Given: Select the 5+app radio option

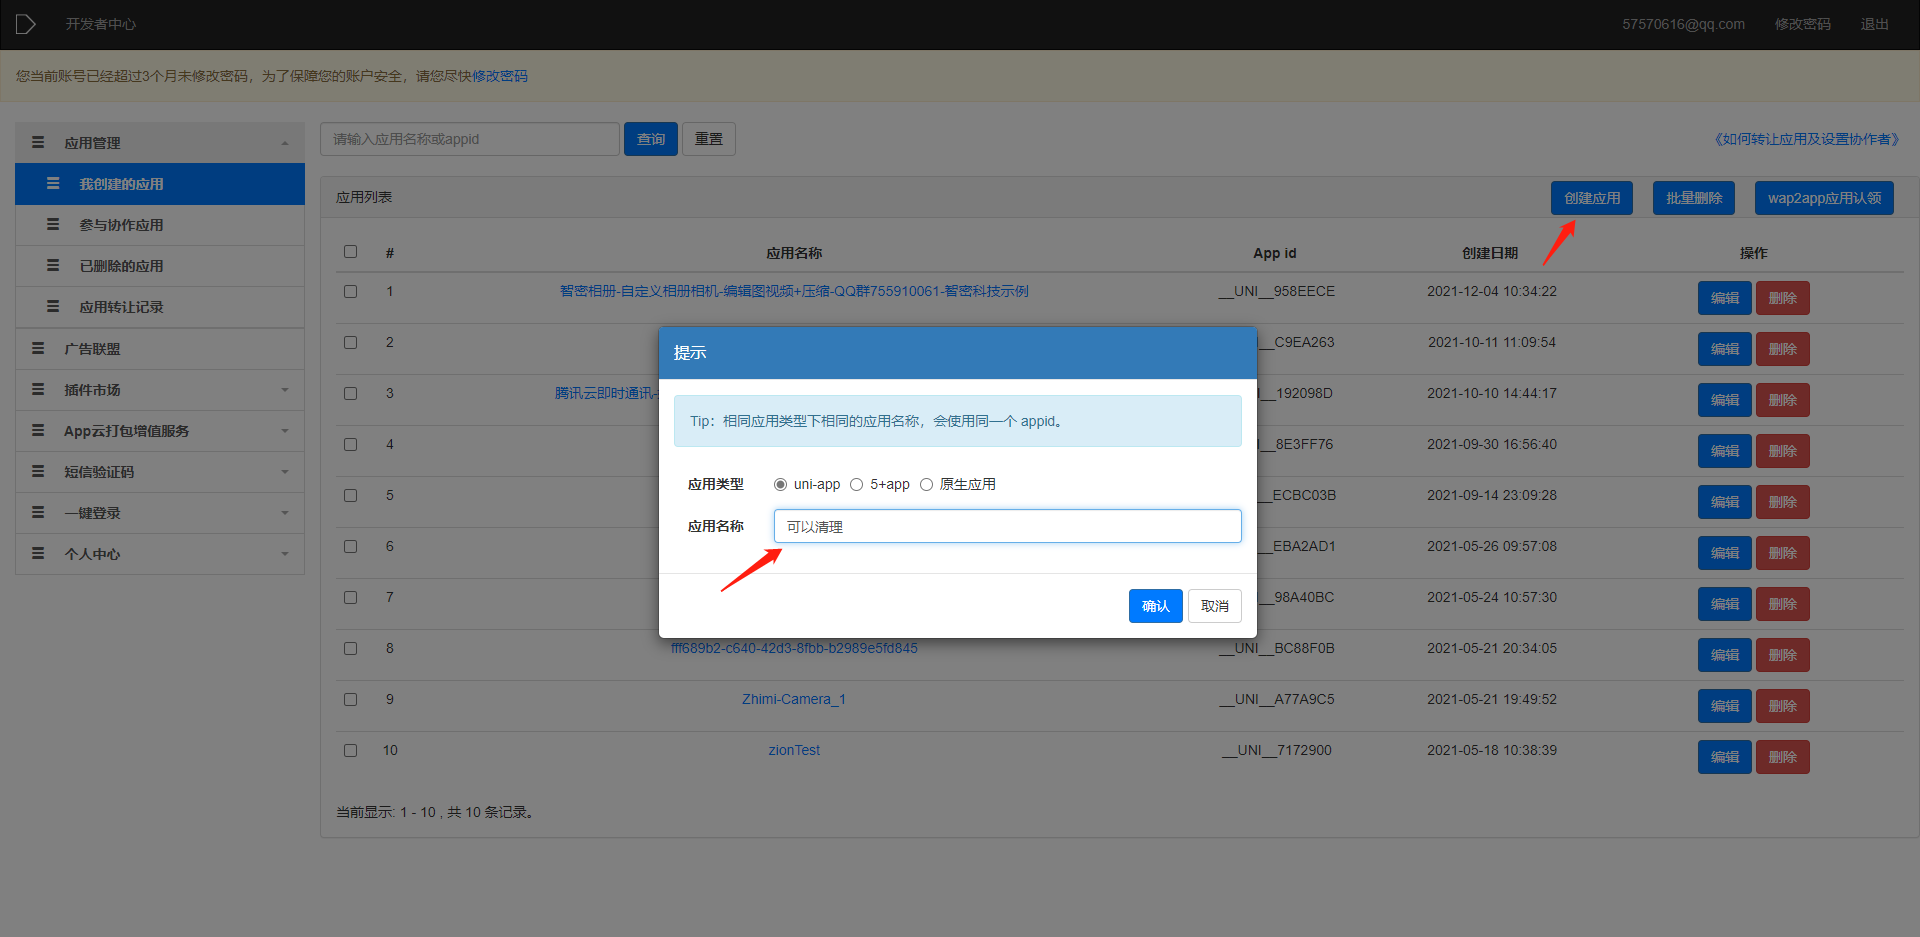Looking at the screenshot, I should point(856,485).
